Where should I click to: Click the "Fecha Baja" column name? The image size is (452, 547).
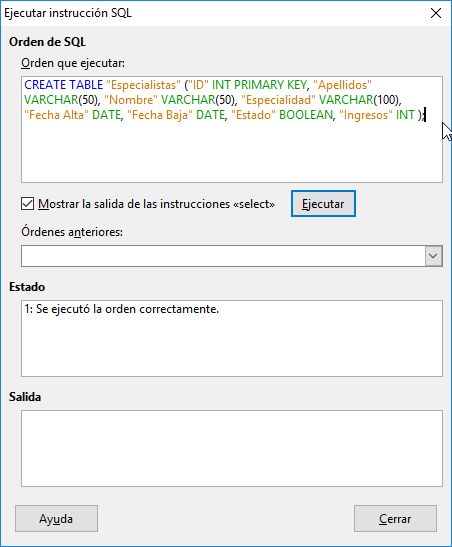[160, 115]
